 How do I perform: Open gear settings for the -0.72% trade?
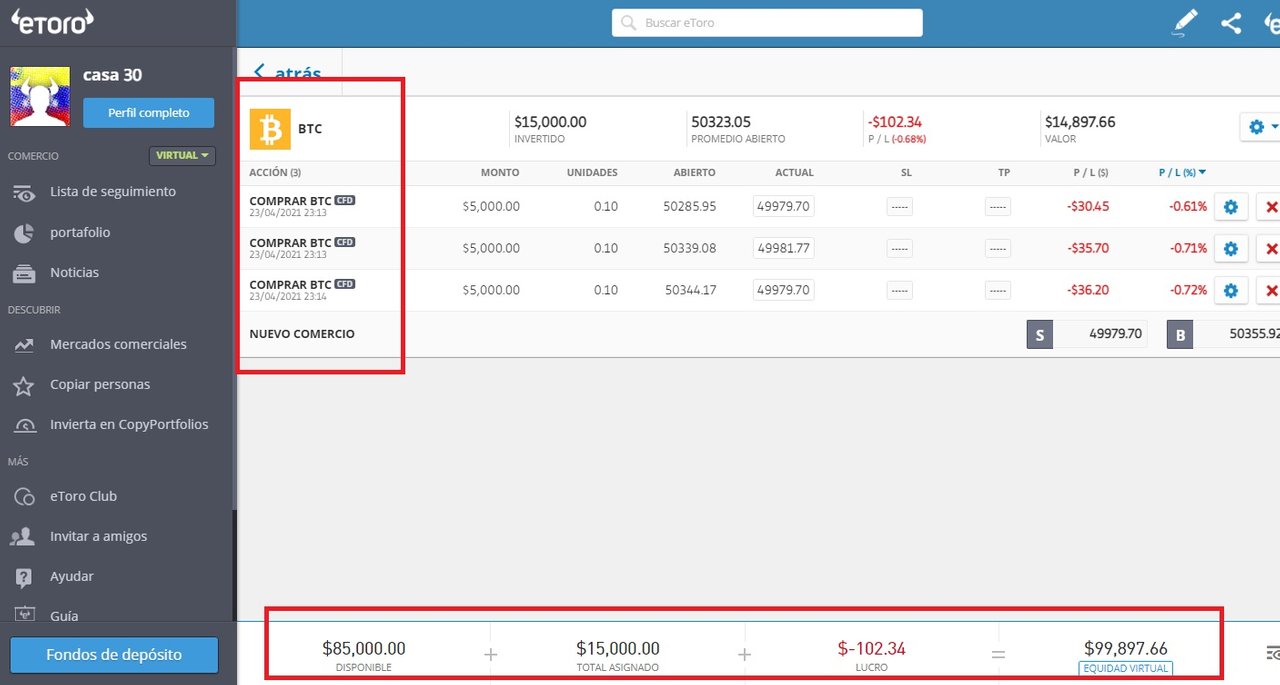pos(1231,290)
